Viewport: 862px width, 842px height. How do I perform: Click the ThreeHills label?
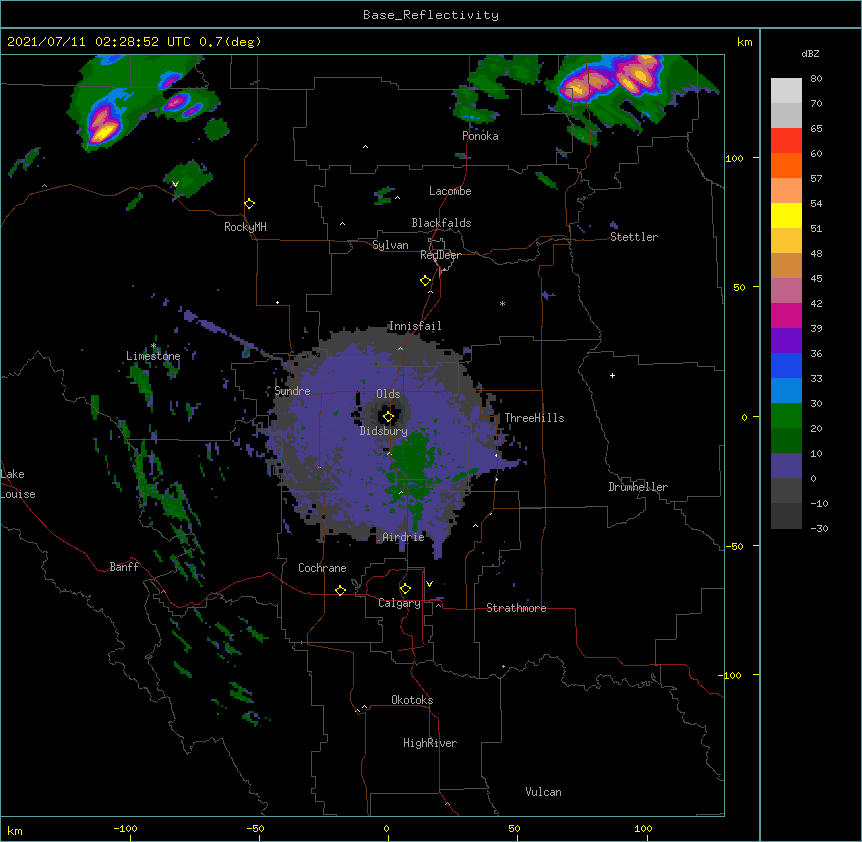tap(534, 418)
